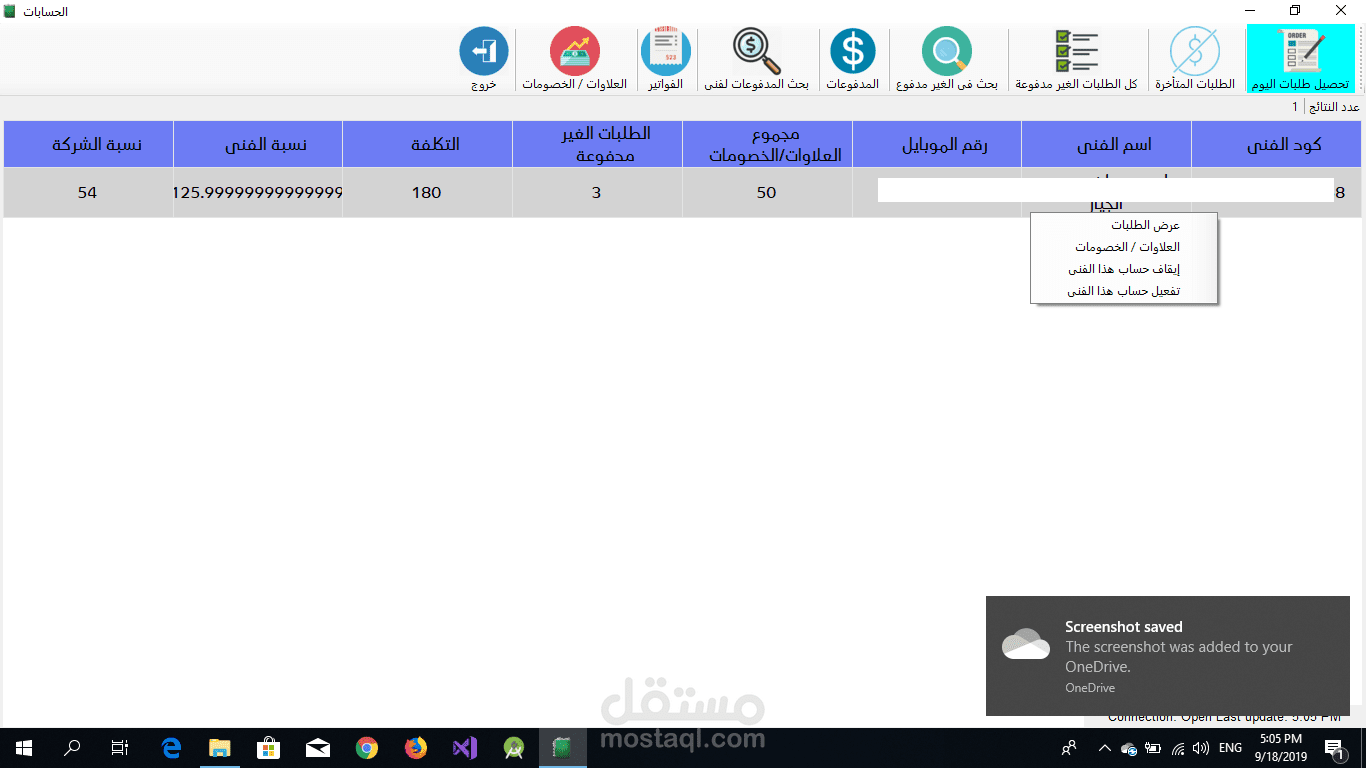Launch Microsoft Edge from taskbar
1366x768 pixels.
tap(171, 748)
